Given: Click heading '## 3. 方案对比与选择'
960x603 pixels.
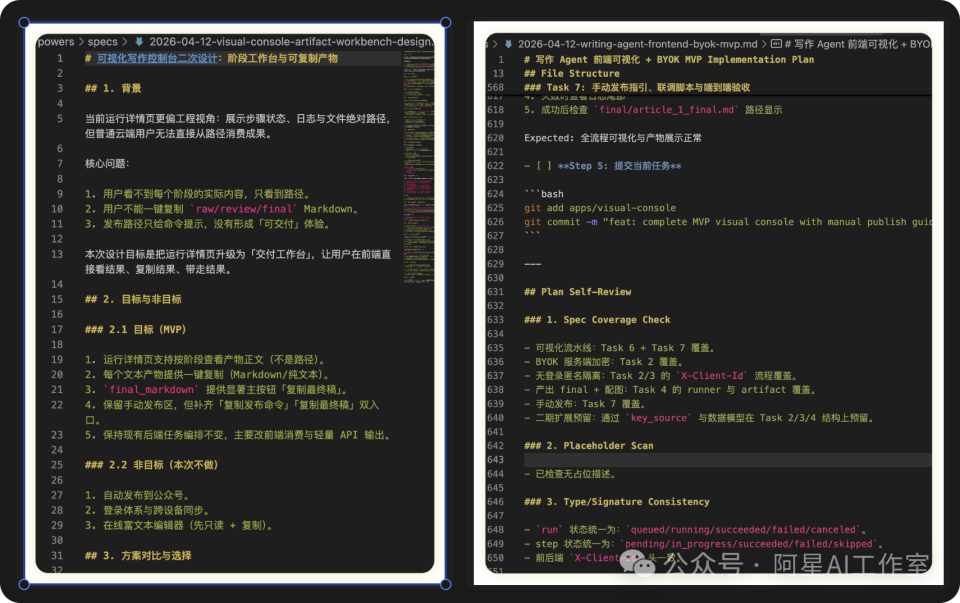Looking at the screenshot, I should tap(138, 556).
